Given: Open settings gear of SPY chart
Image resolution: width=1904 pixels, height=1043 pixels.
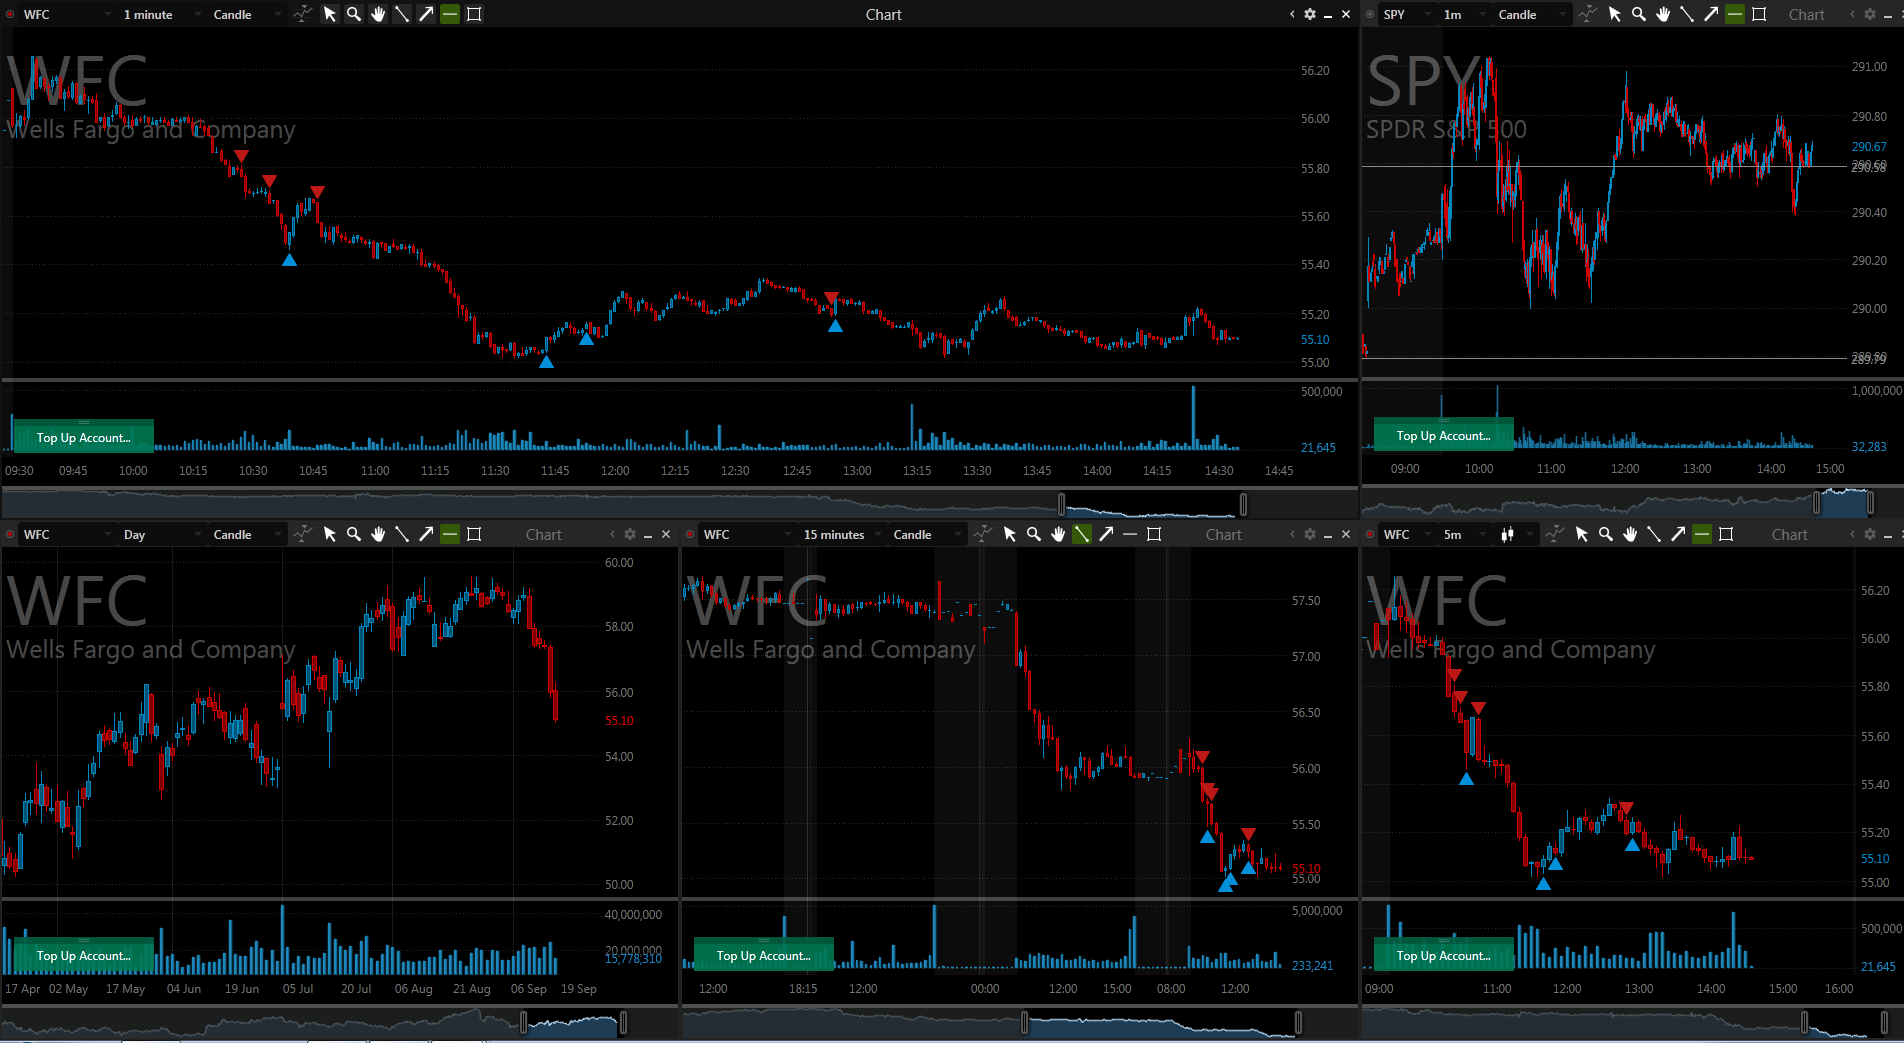Looking at the screenshot, I should pyautogui.click(x=1870, y=14).
